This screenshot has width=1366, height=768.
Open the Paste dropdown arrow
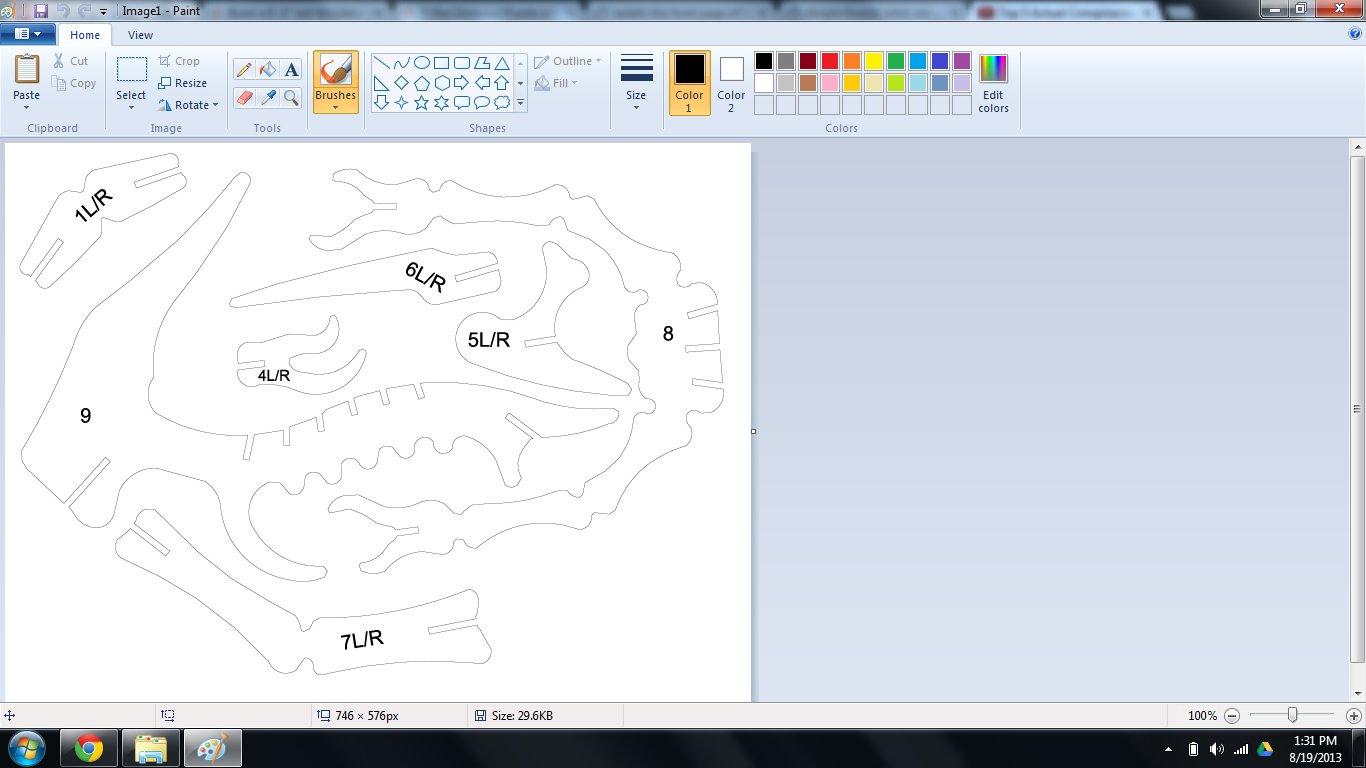27,106
